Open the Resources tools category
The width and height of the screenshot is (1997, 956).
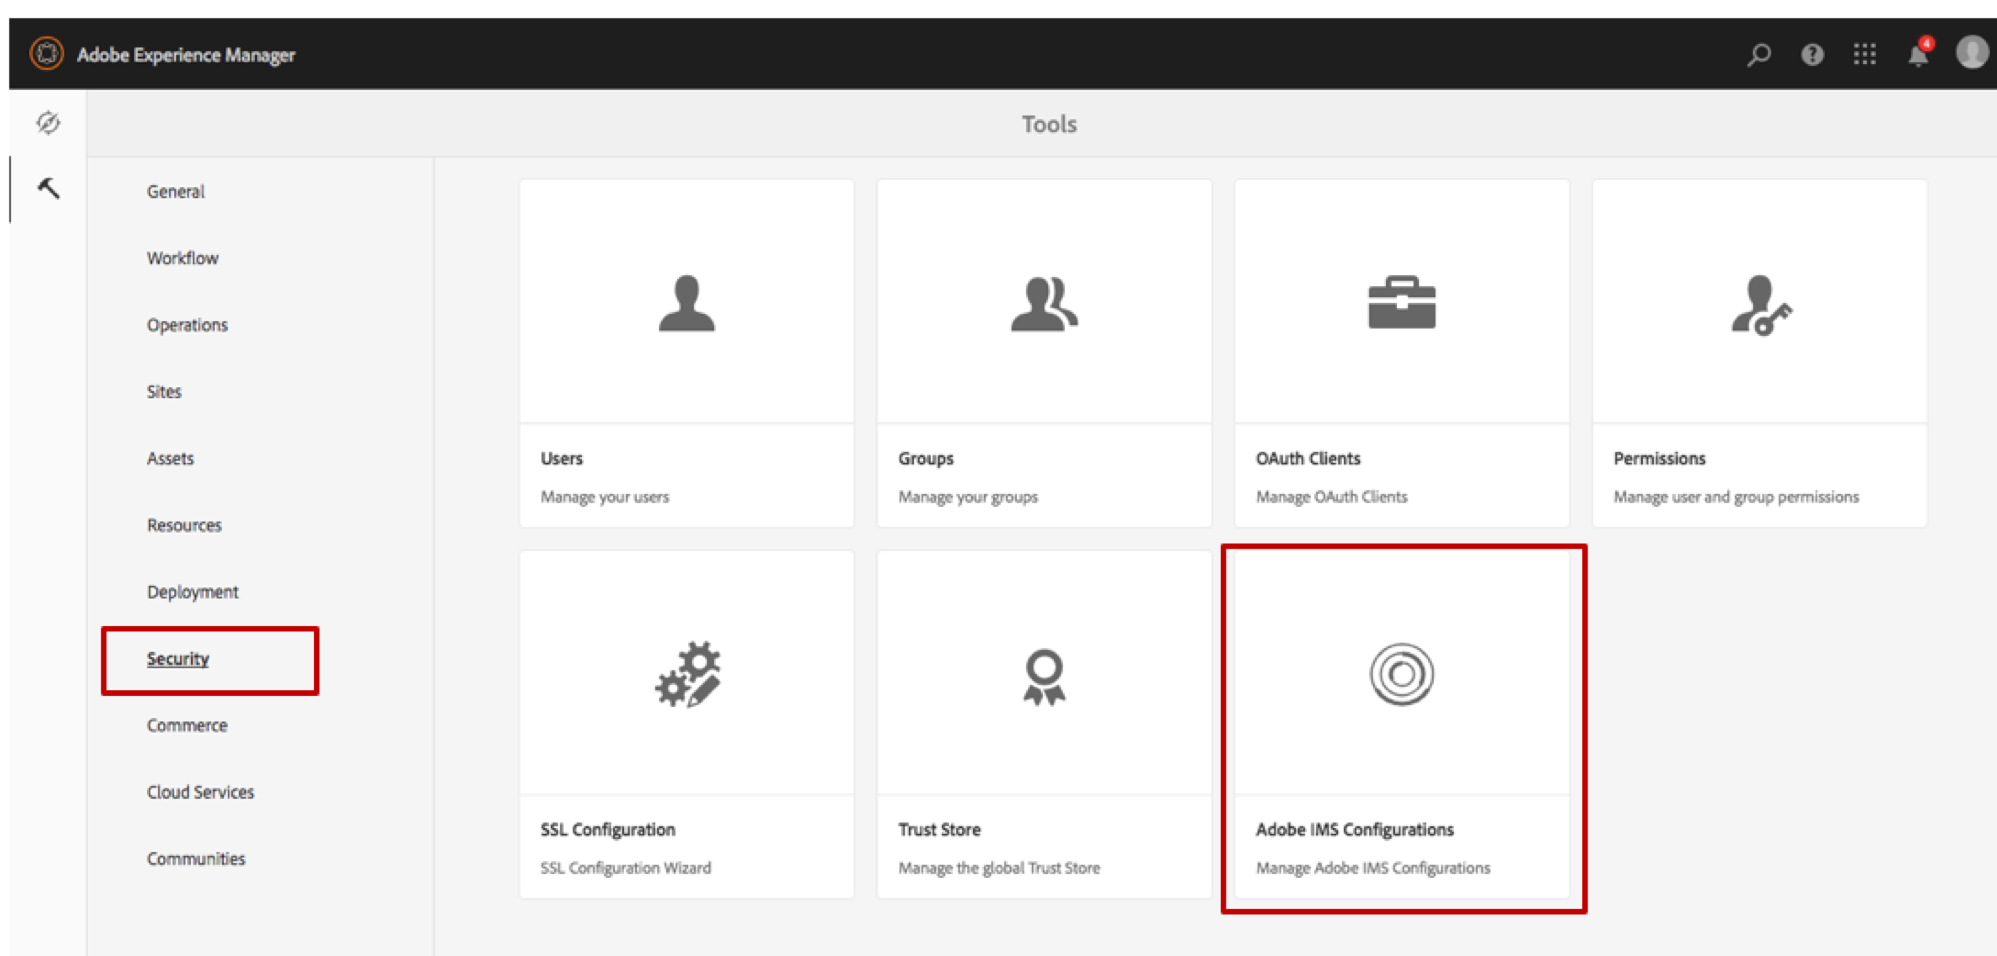pos(184,525)
